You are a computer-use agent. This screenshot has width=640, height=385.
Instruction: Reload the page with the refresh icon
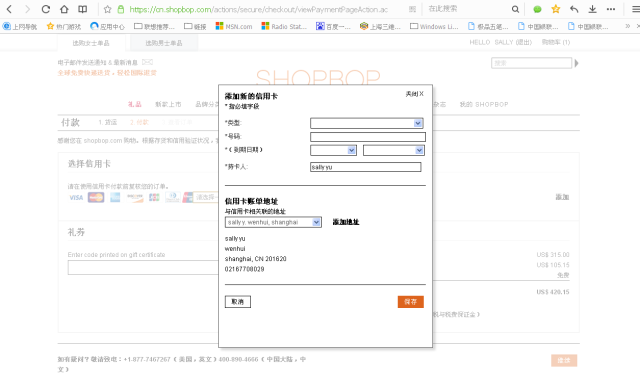click(x=46, y=9)
